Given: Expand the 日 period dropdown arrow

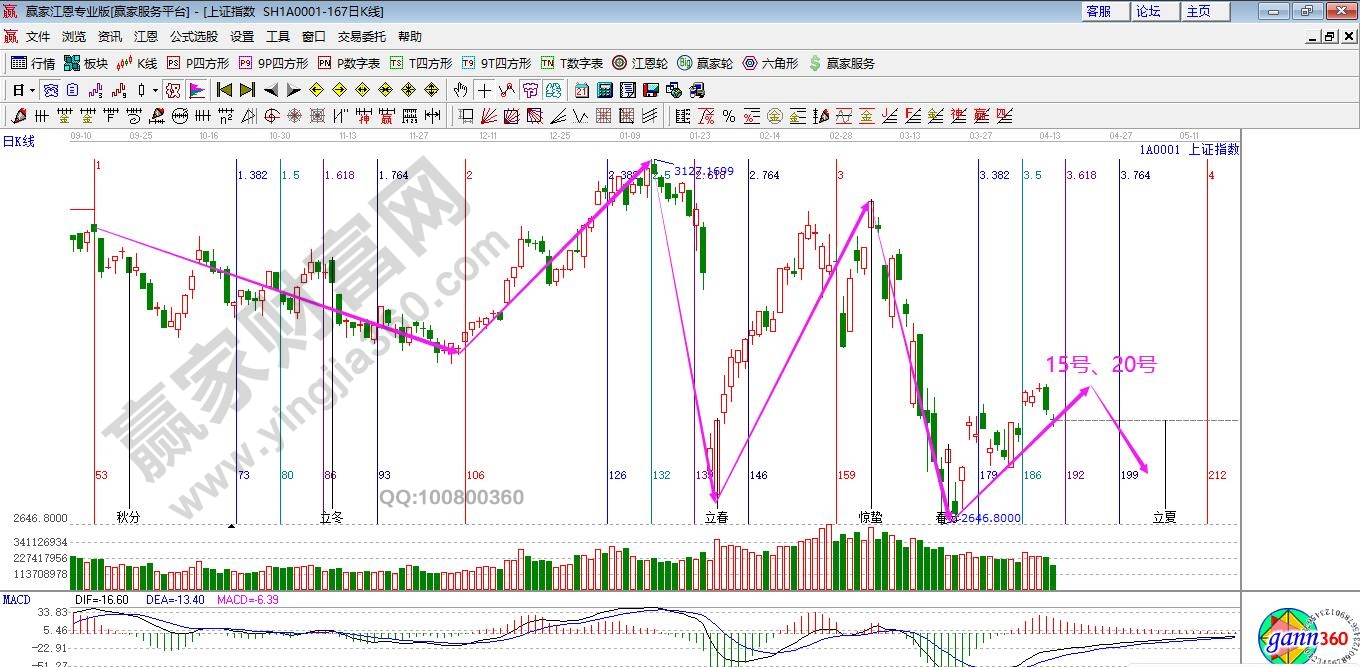Looking at the screenshot, I should [x=32, y=90].
